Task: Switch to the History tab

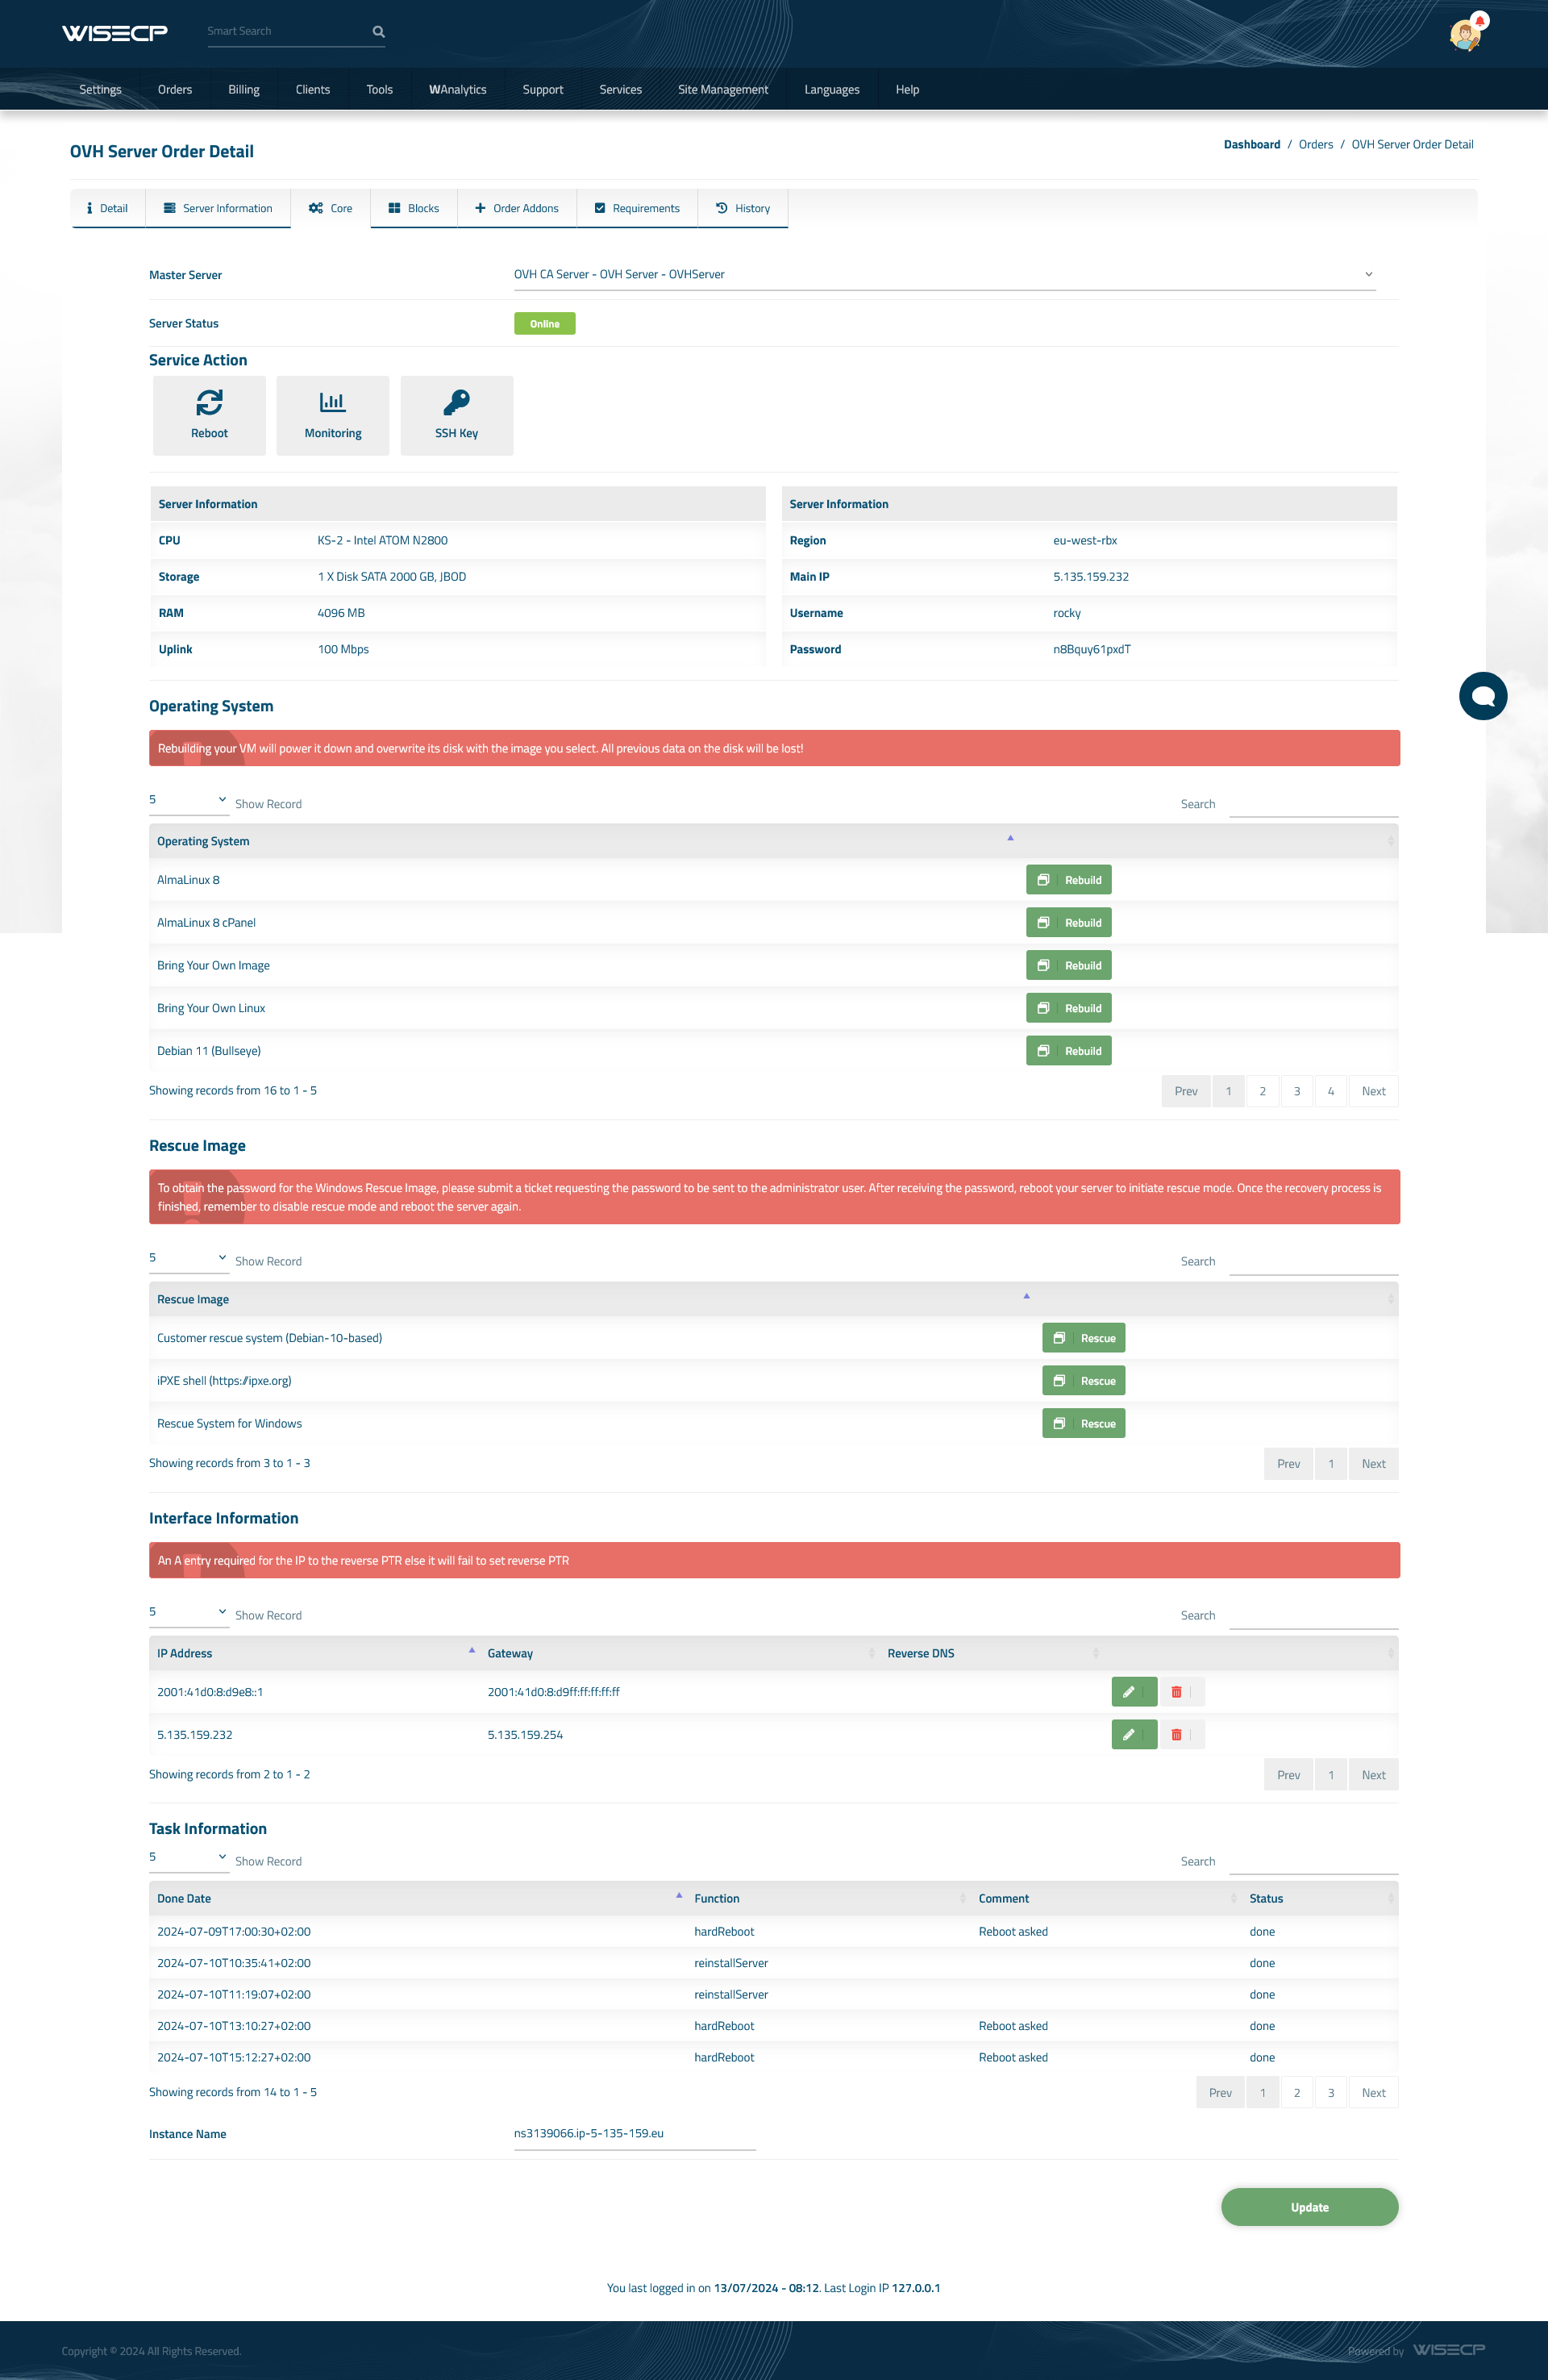Action: click(743, 208)
